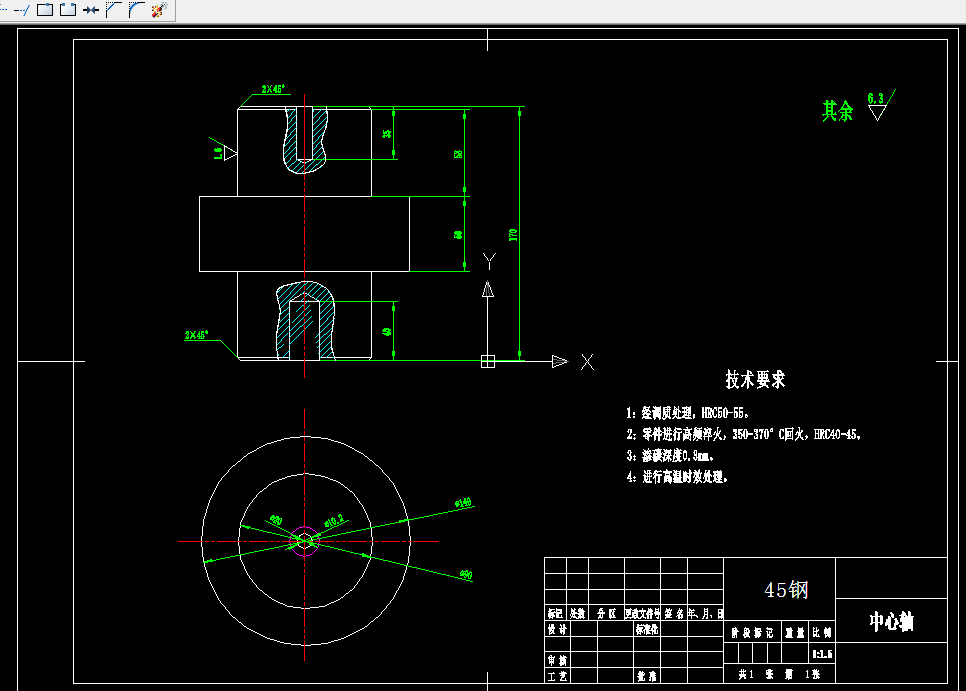Select the φ20 dimension text
The width and height of the screenshot is (966, 691).
click(x=275, y=520)
